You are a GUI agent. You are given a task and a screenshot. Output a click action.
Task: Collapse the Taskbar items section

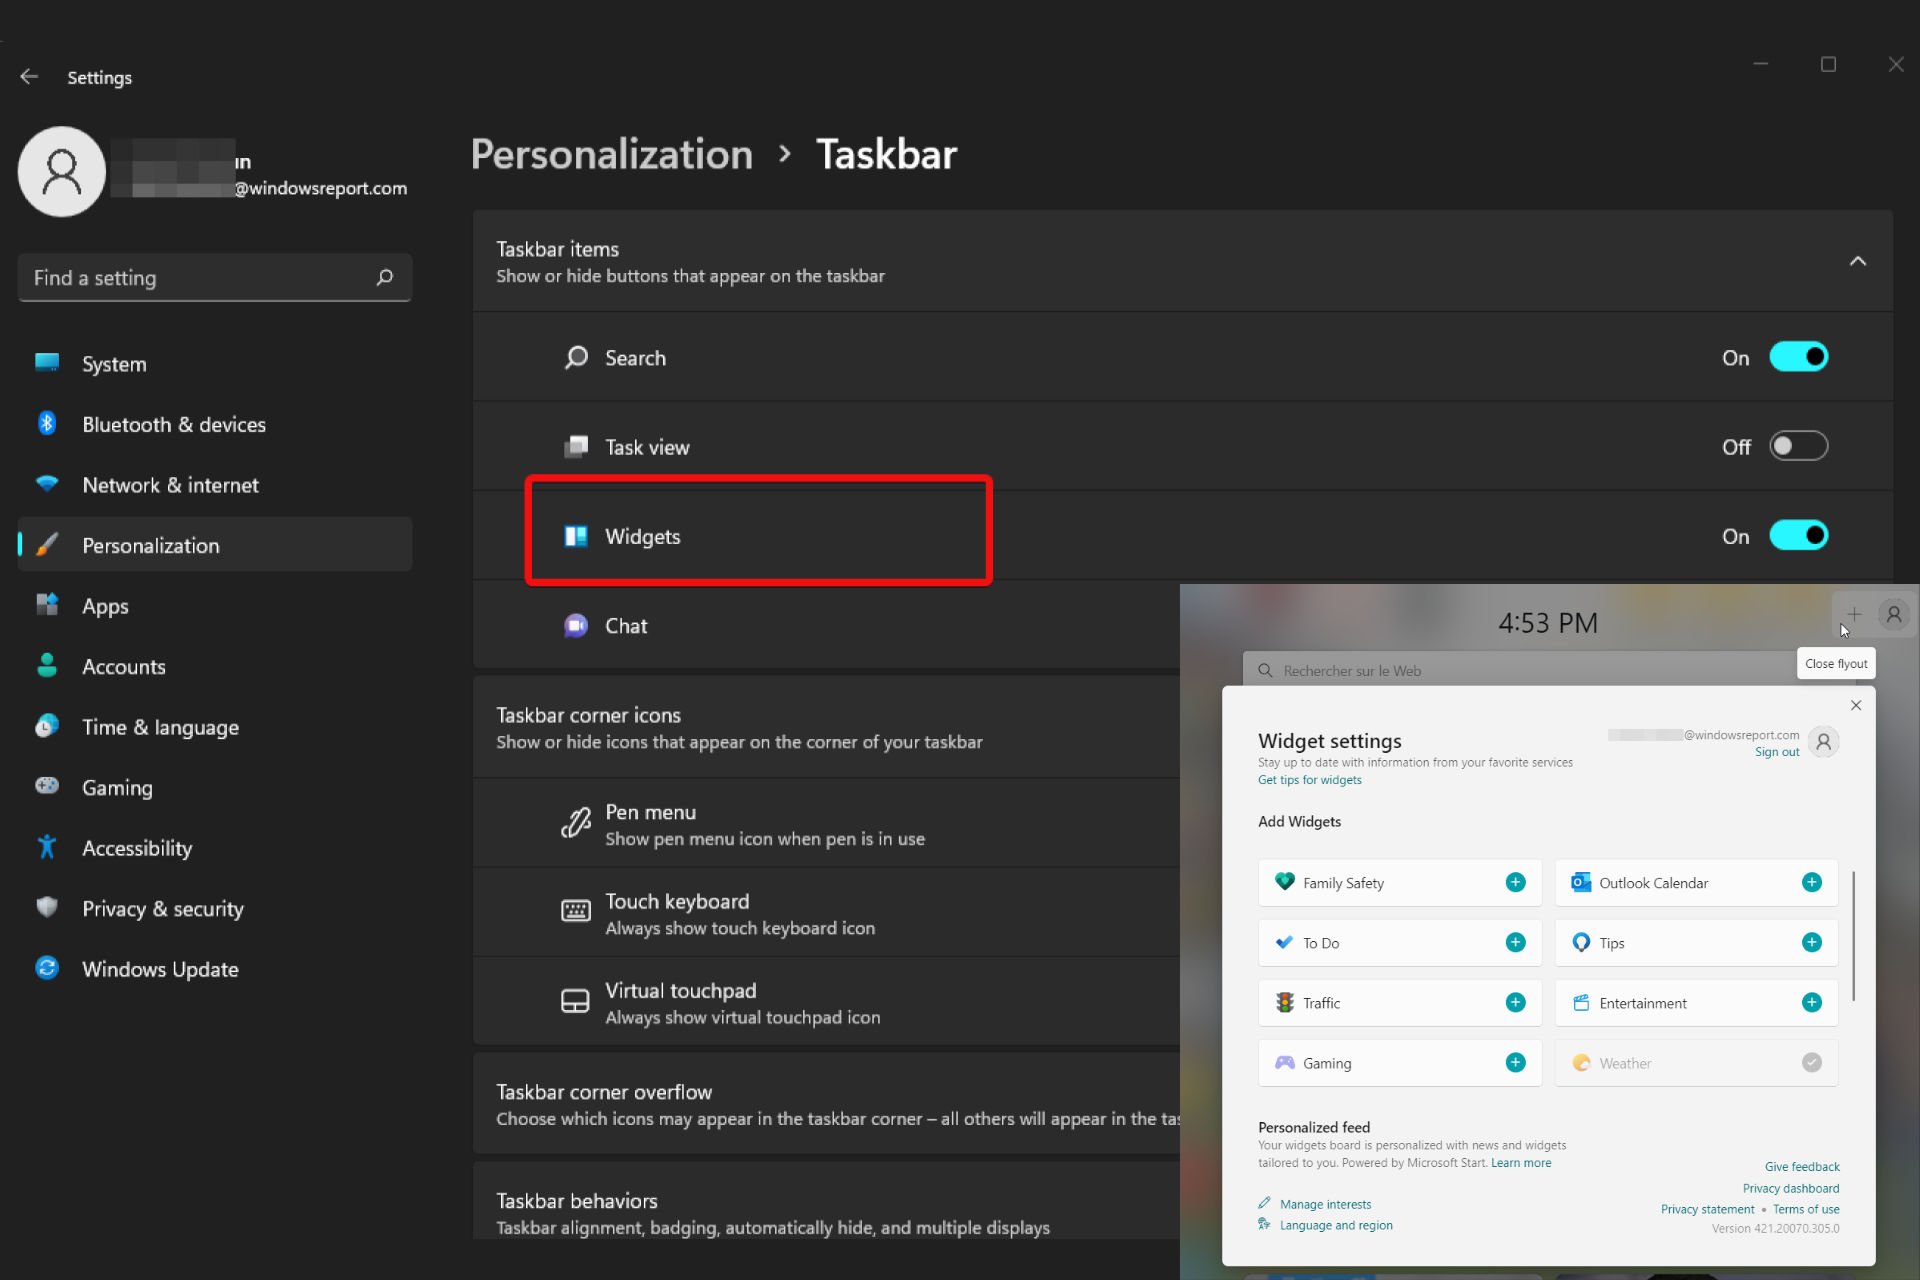(x=1858, y=261)
